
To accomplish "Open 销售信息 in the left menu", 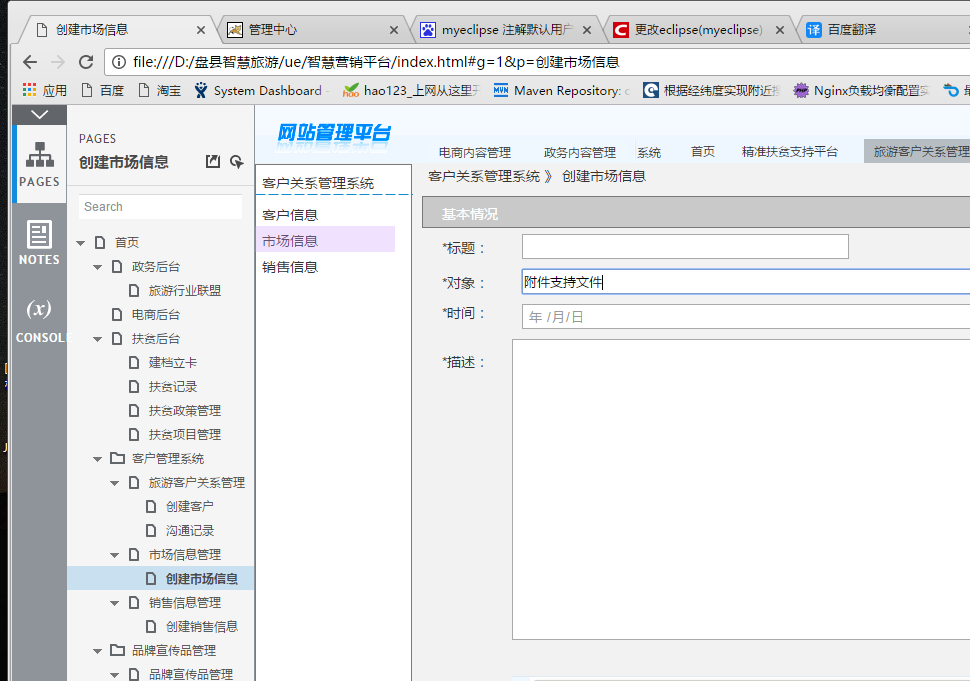I will coord(290,267).
